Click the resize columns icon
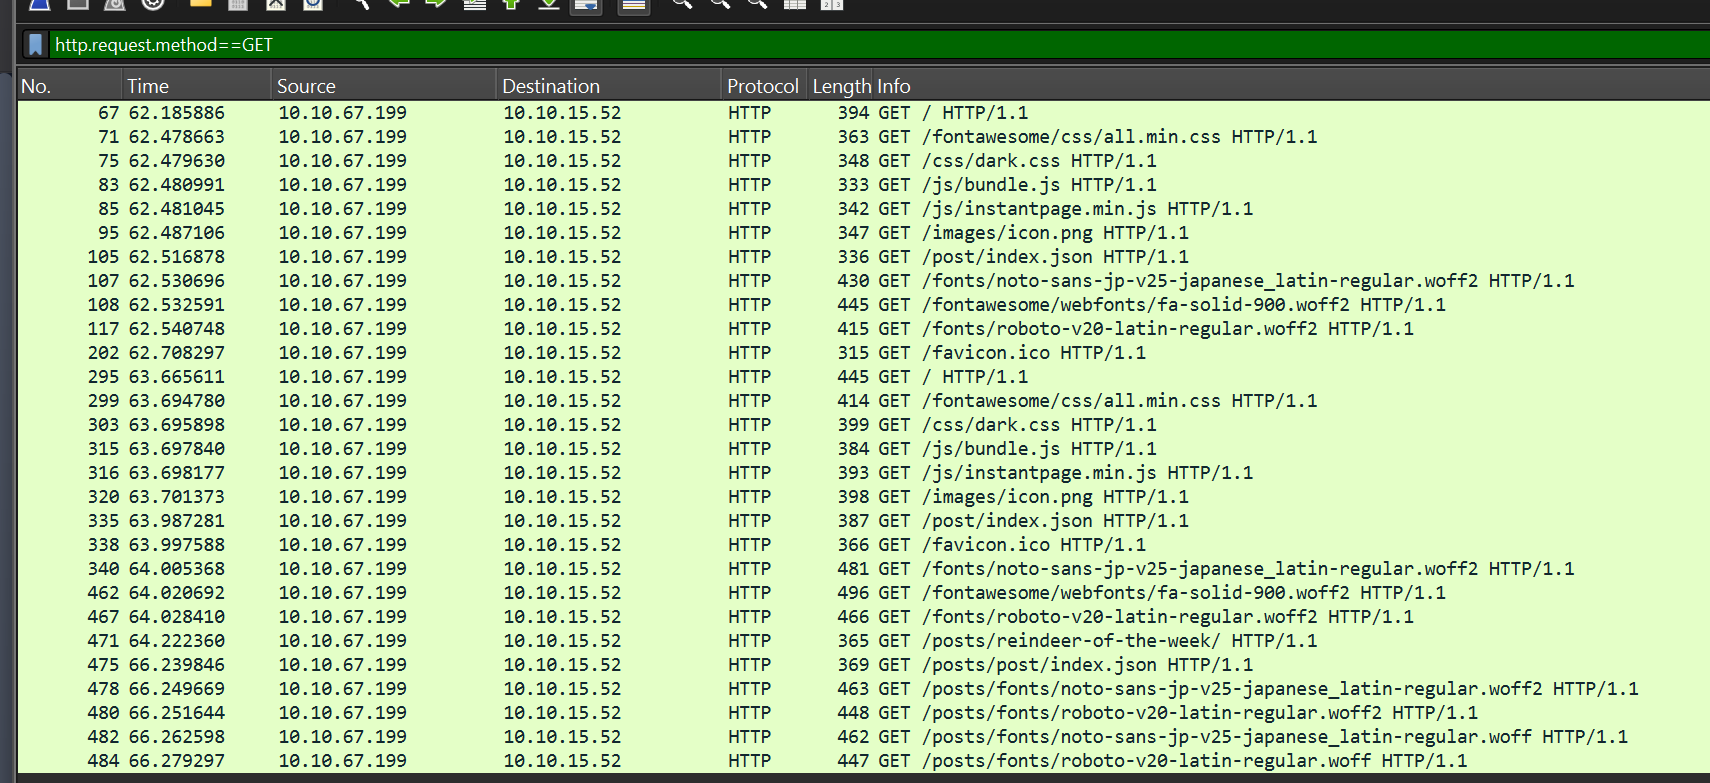Image resolution: width=1710 pixels, height=783 pixels. [795, 4]
